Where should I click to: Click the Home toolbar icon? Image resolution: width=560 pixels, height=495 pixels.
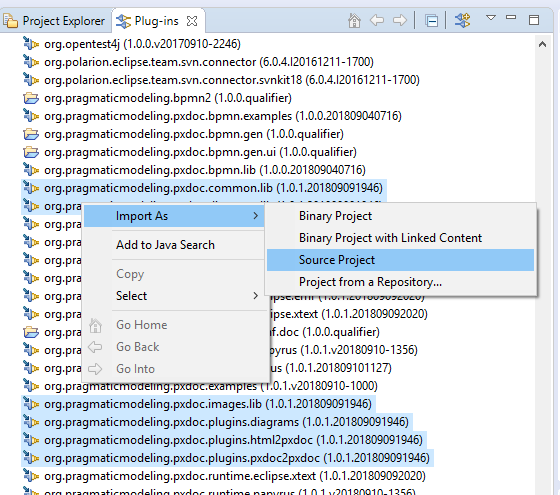[x=354, y=20]
